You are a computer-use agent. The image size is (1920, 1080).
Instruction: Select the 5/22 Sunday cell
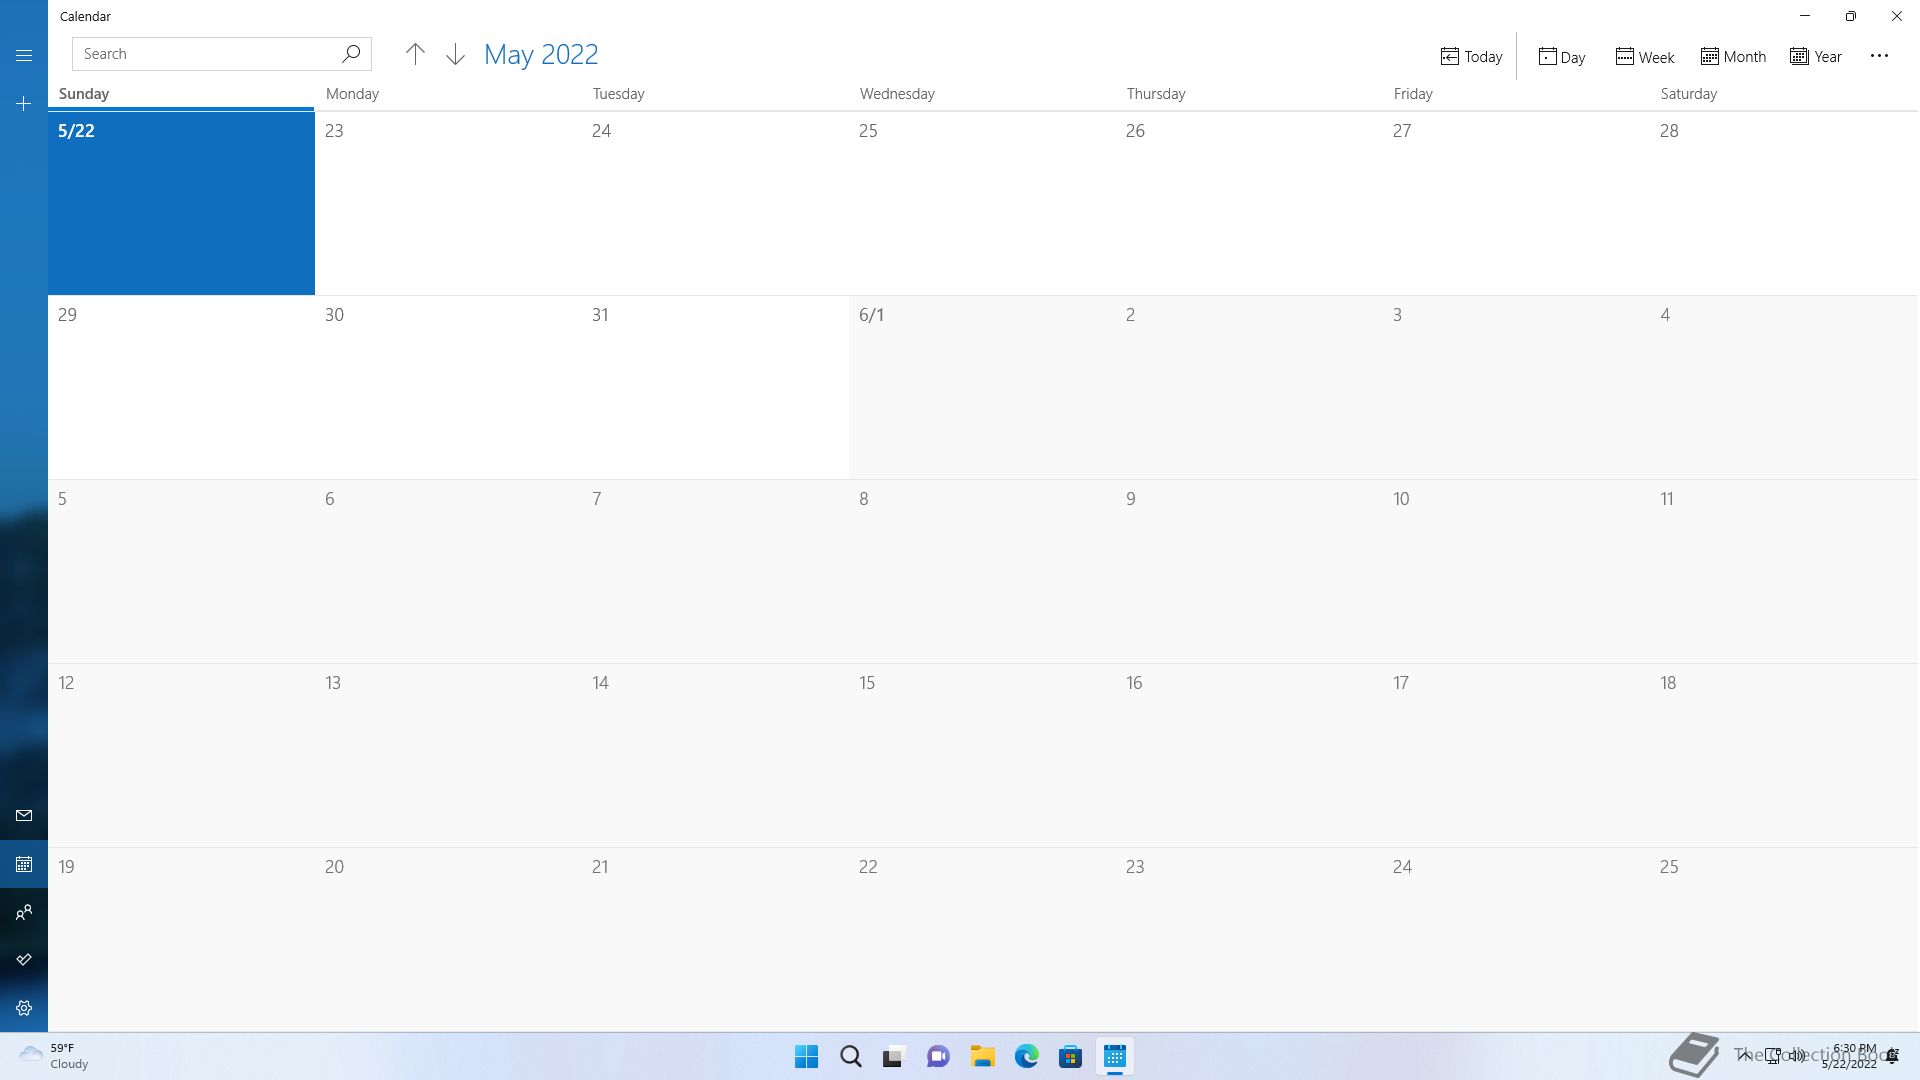tap(181, 203)
